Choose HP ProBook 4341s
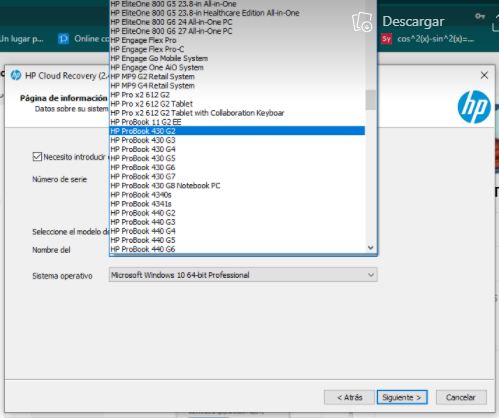Image resolution: width=499 pixels, height=418 pixels. [x=237, y=204]
